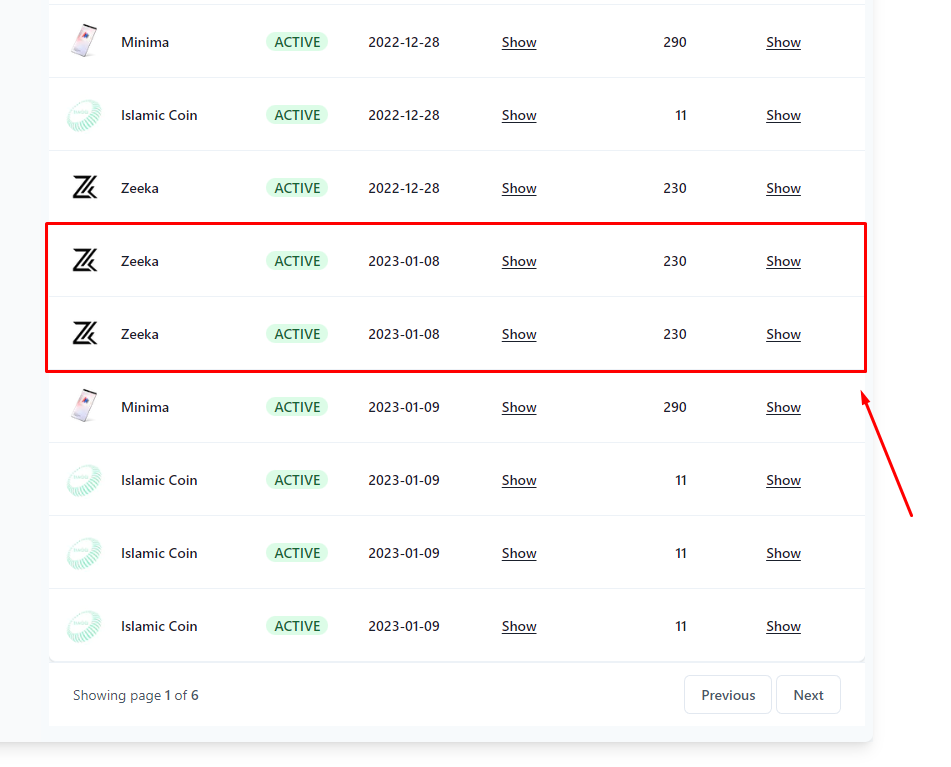Click the value 290 in Minima 2023-01-09 row

coord(674,407)
